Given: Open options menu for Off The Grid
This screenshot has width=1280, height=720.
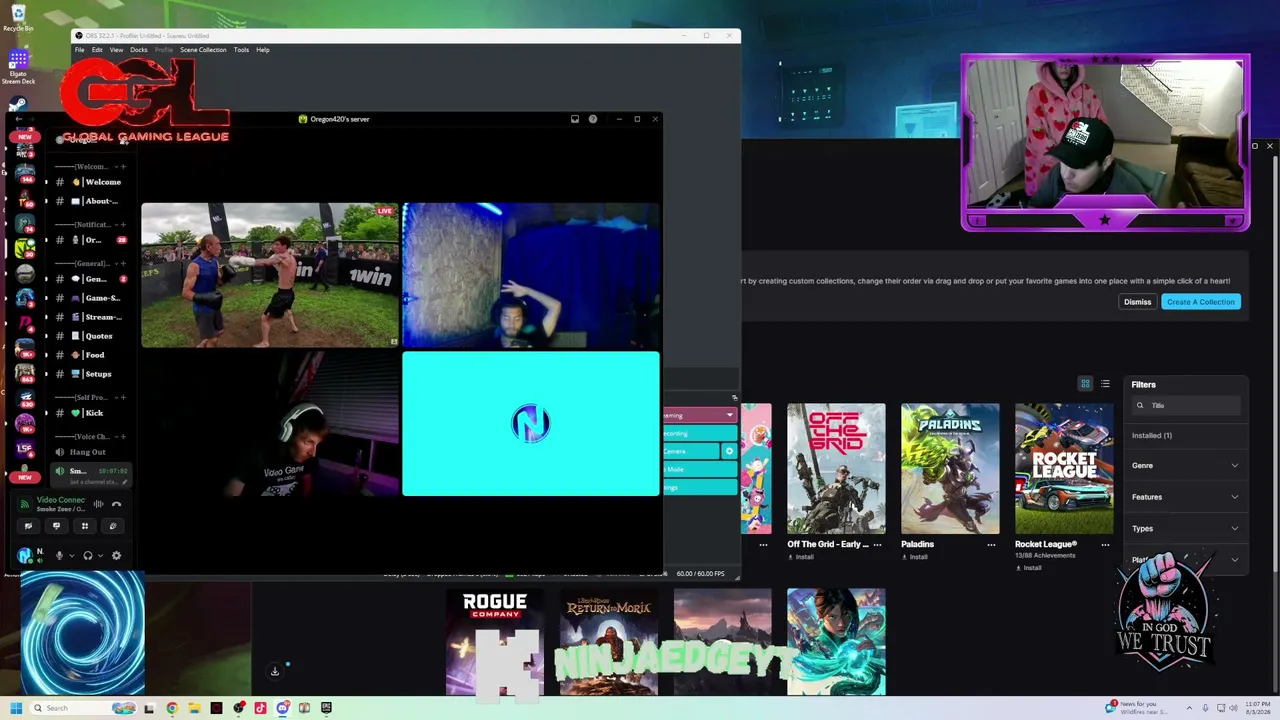Looking at the screenshot, I should pos(877,545).
